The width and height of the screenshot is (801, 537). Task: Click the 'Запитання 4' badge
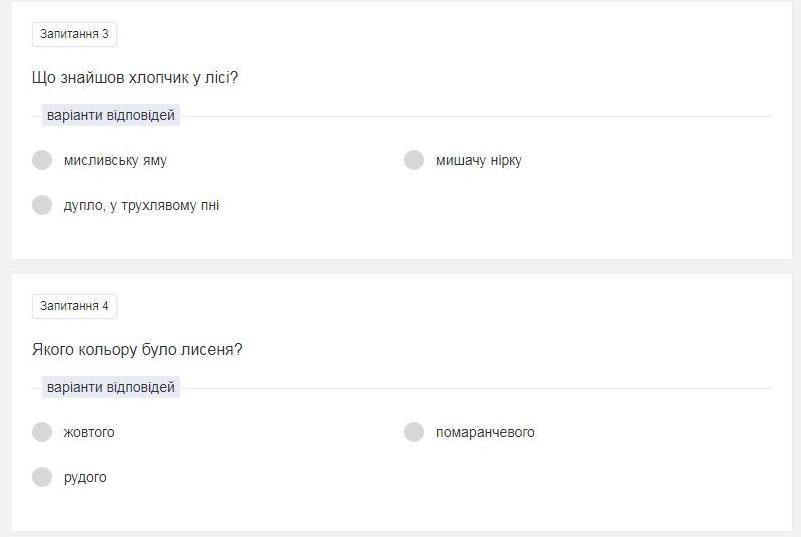click(x=74, y=306)
